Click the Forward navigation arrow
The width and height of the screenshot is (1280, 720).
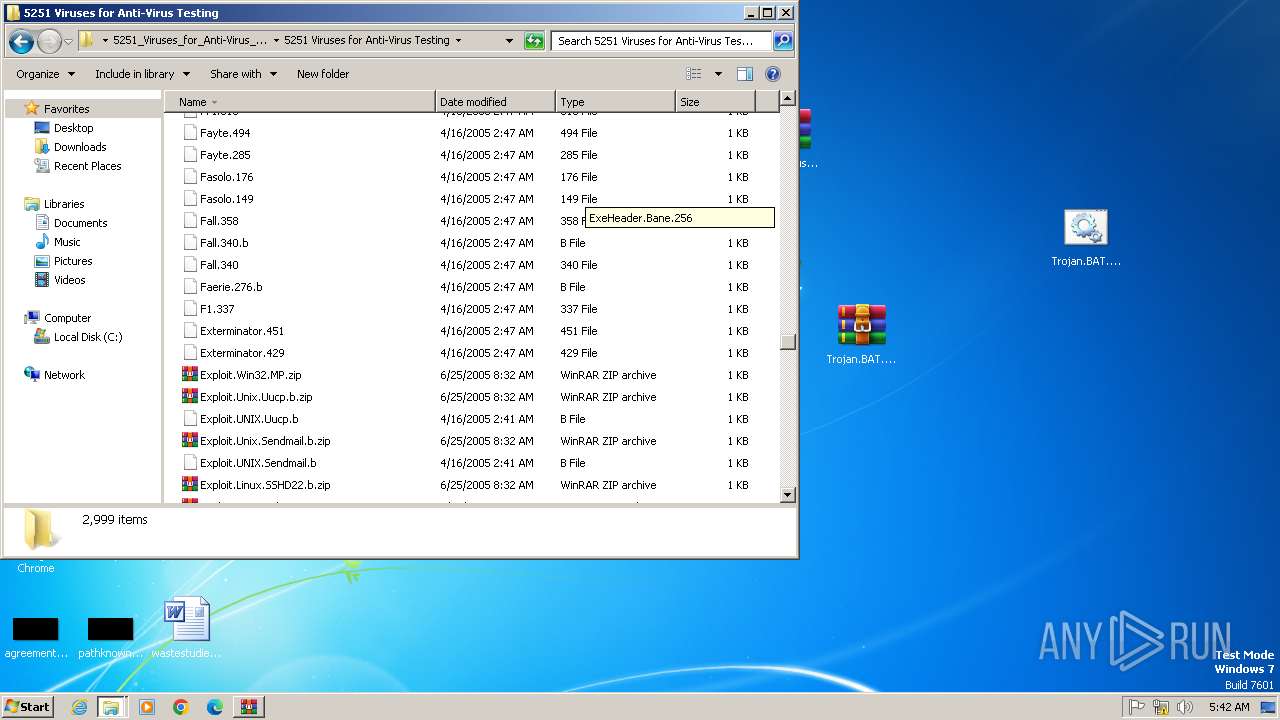49,41
